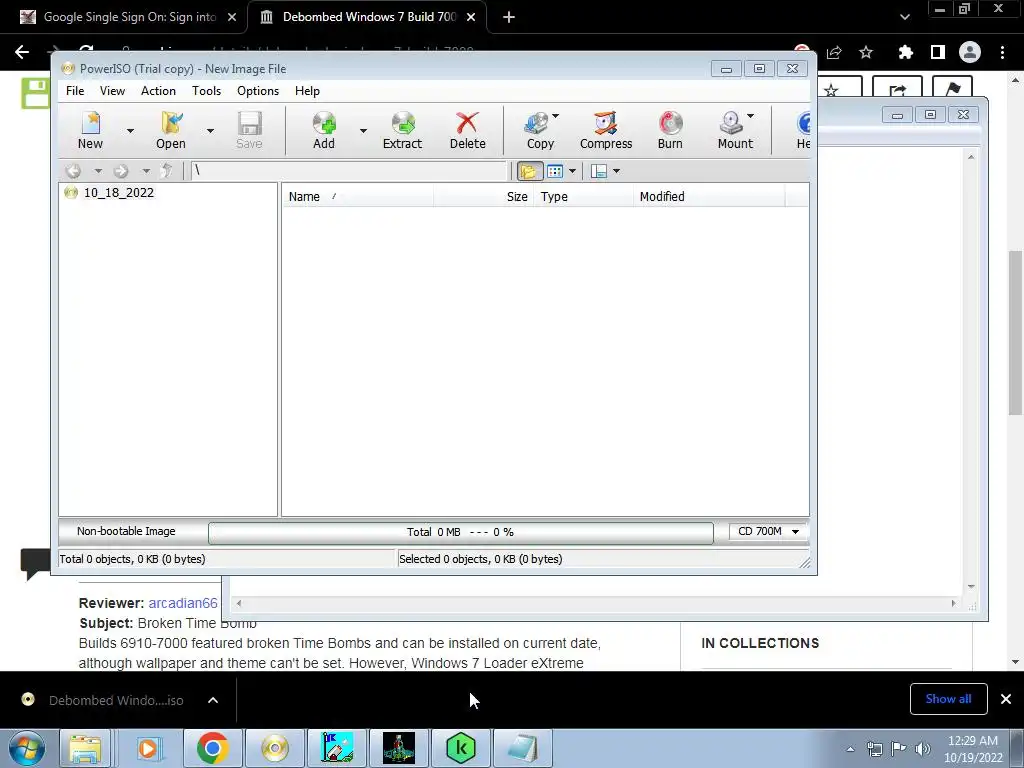Image resolution: width=1024 pixels, height=768 pixels.
Task: Click the red Delete toolbar icon
Action: pyautogui.click(x=468, y=130)
